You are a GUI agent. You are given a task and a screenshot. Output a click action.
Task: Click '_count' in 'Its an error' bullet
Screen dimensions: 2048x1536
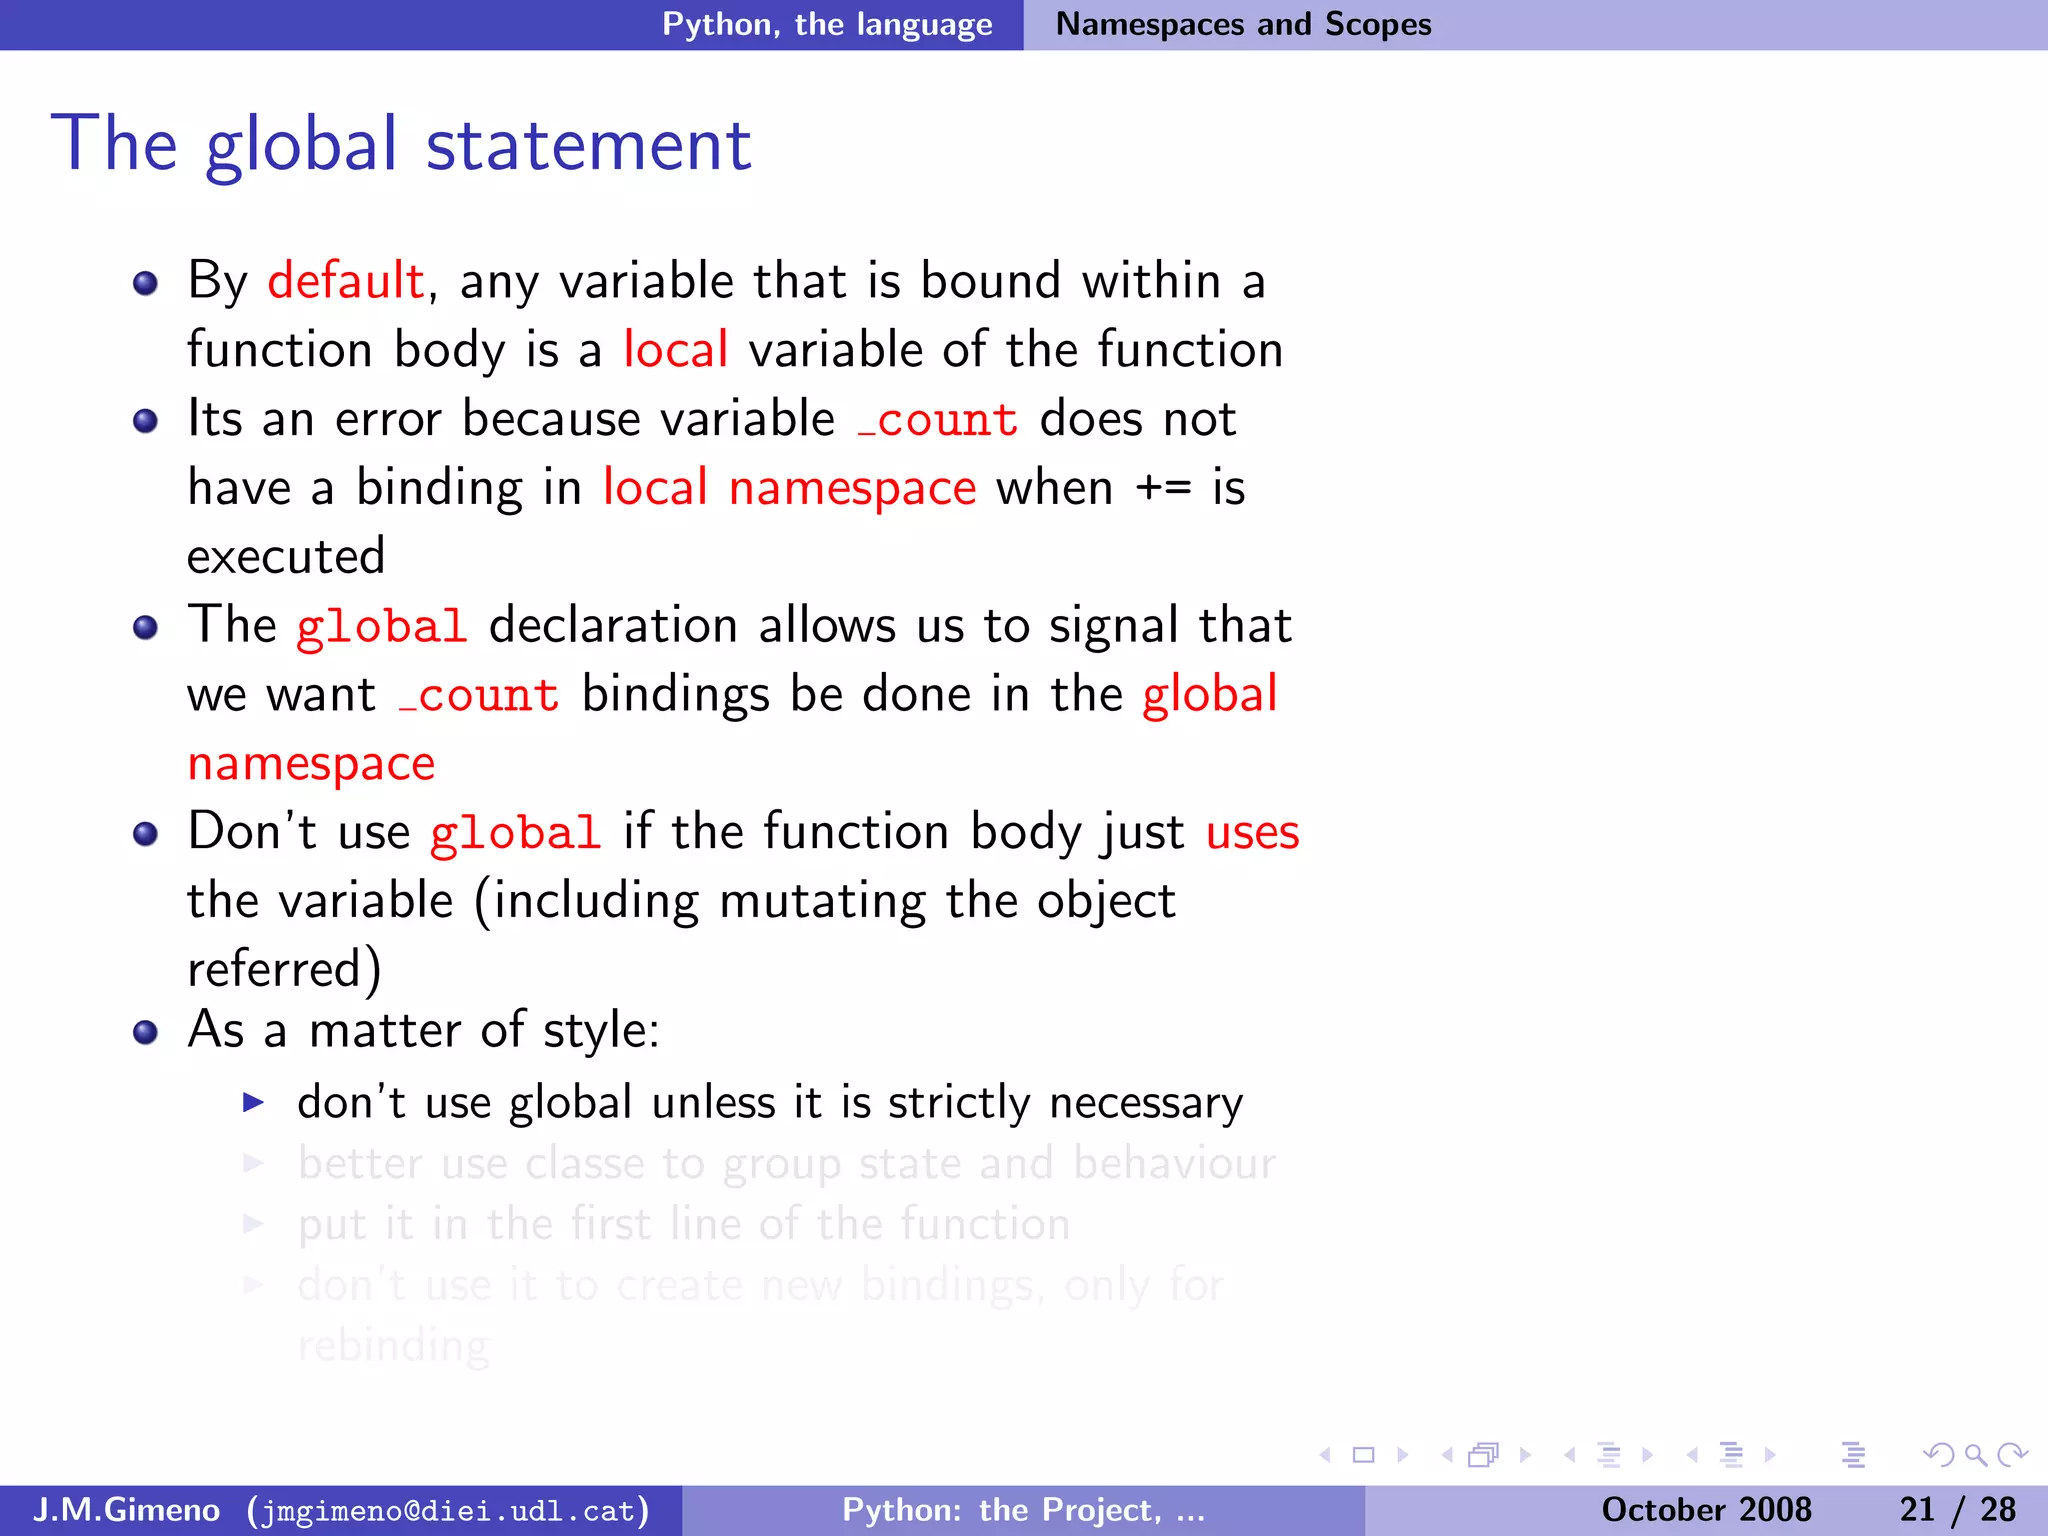938,420
